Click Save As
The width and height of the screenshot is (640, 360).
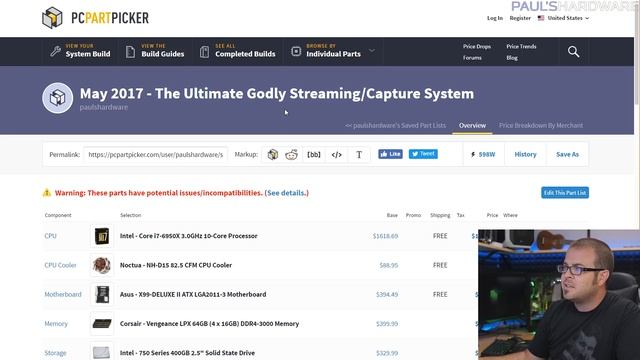567,154
